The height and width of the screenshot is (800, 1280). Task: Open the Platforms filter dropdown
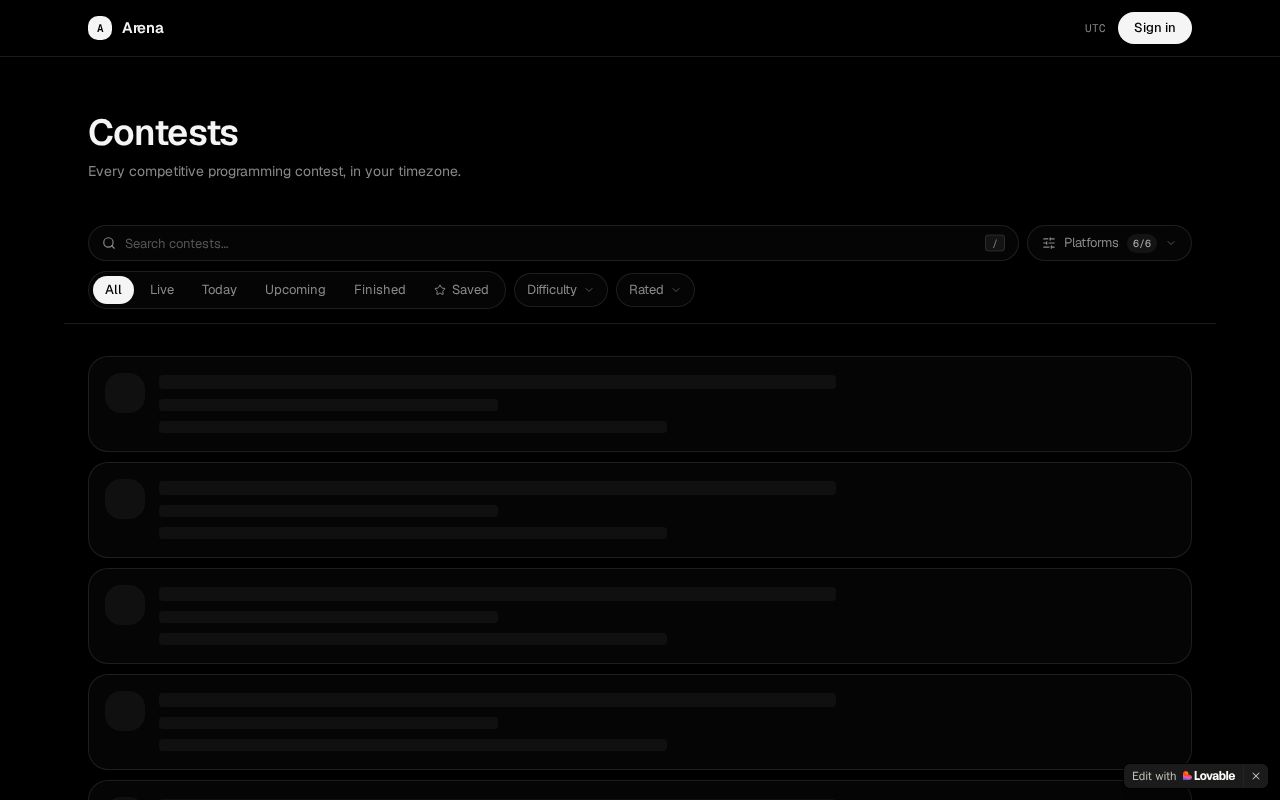click(x=1109, y=243)
